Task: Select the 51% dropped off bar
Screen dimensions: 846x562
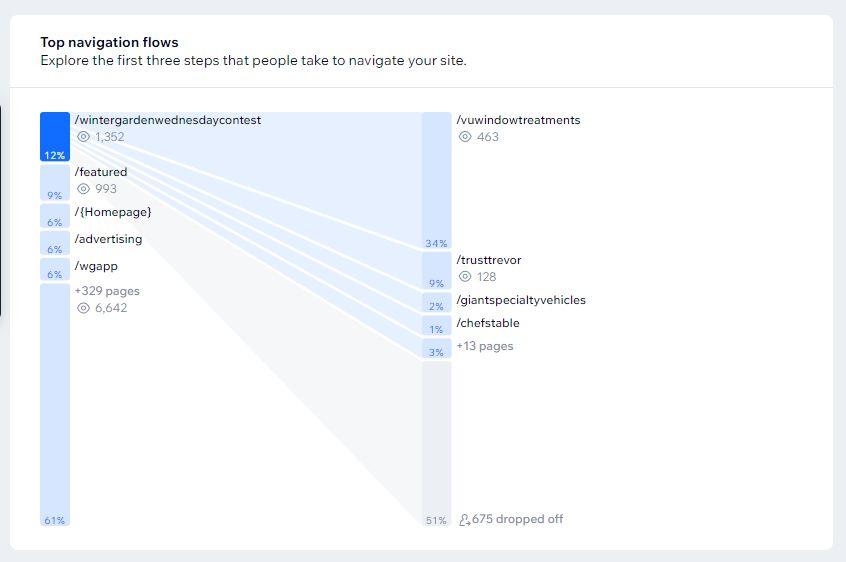Action: (x=436, y=440)
